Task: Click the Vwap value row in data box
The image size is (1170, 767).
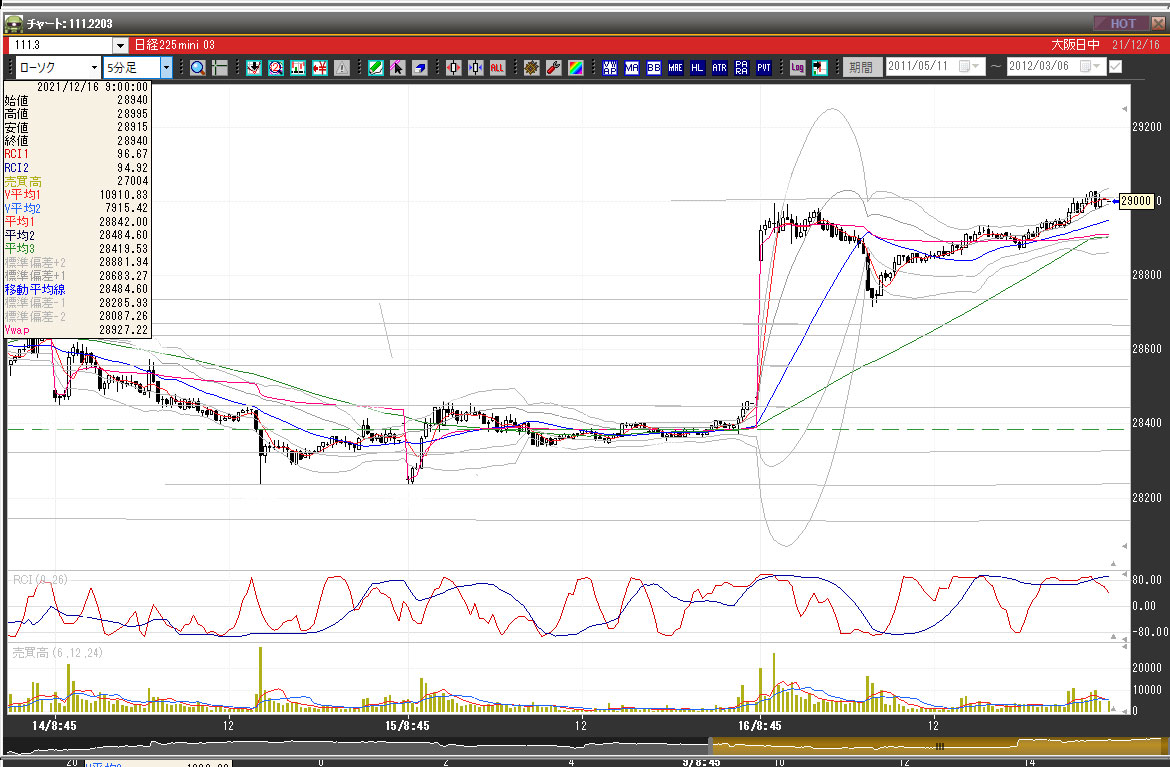Action: (76, 331)
